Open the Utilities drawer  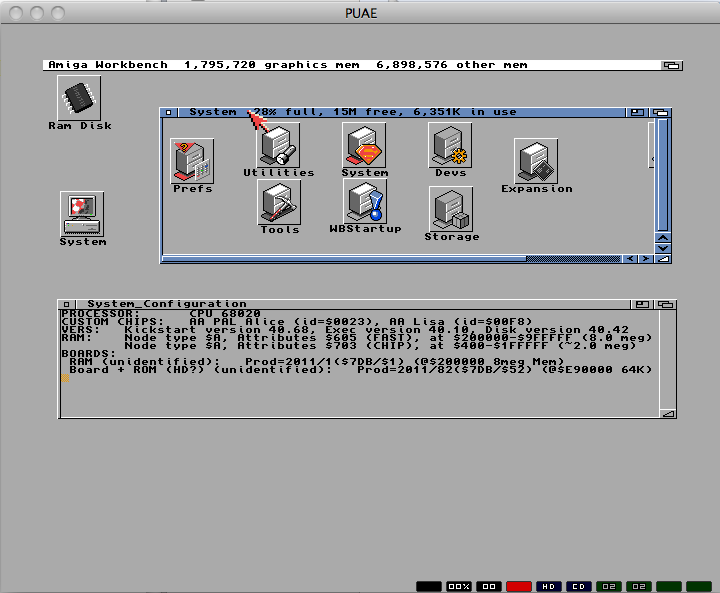278,146
